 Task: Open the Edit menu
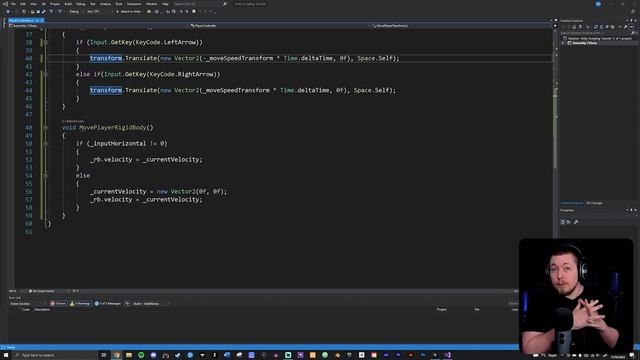coord(23,4)
